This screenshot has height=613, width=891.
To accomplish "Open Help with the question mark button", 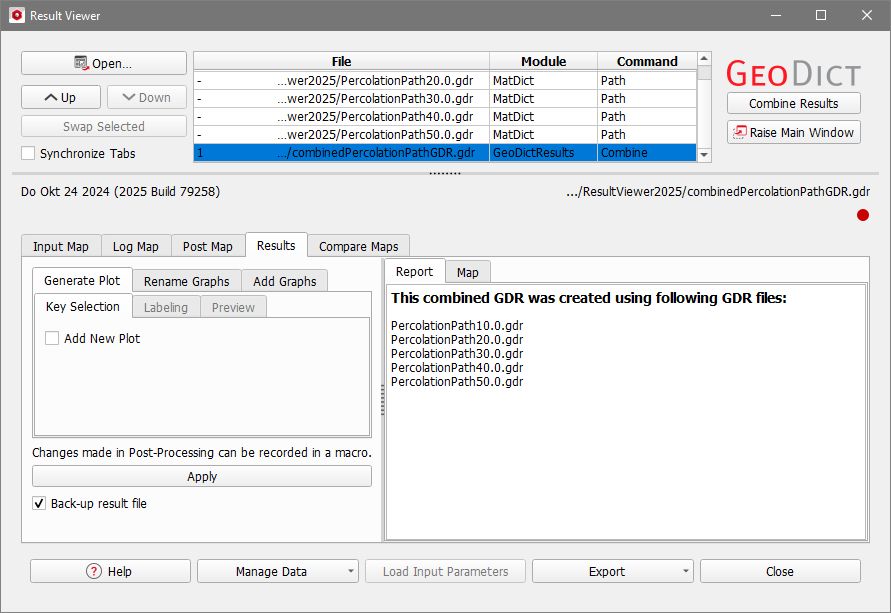I will pyautogui.click(x=110, y=571).
